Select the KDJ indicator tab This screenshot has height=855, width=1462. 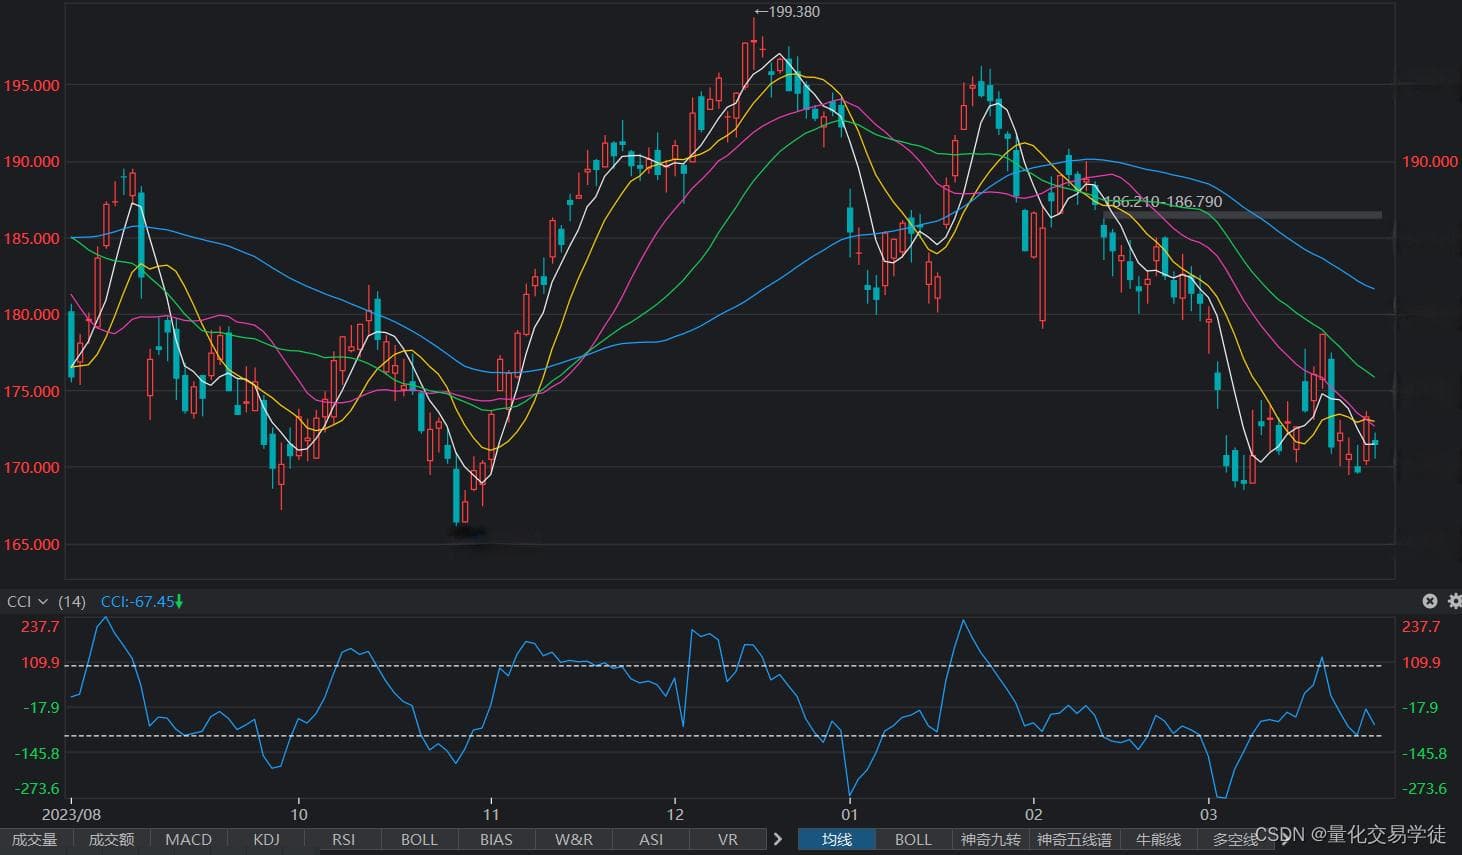click(x=266, y=839)
